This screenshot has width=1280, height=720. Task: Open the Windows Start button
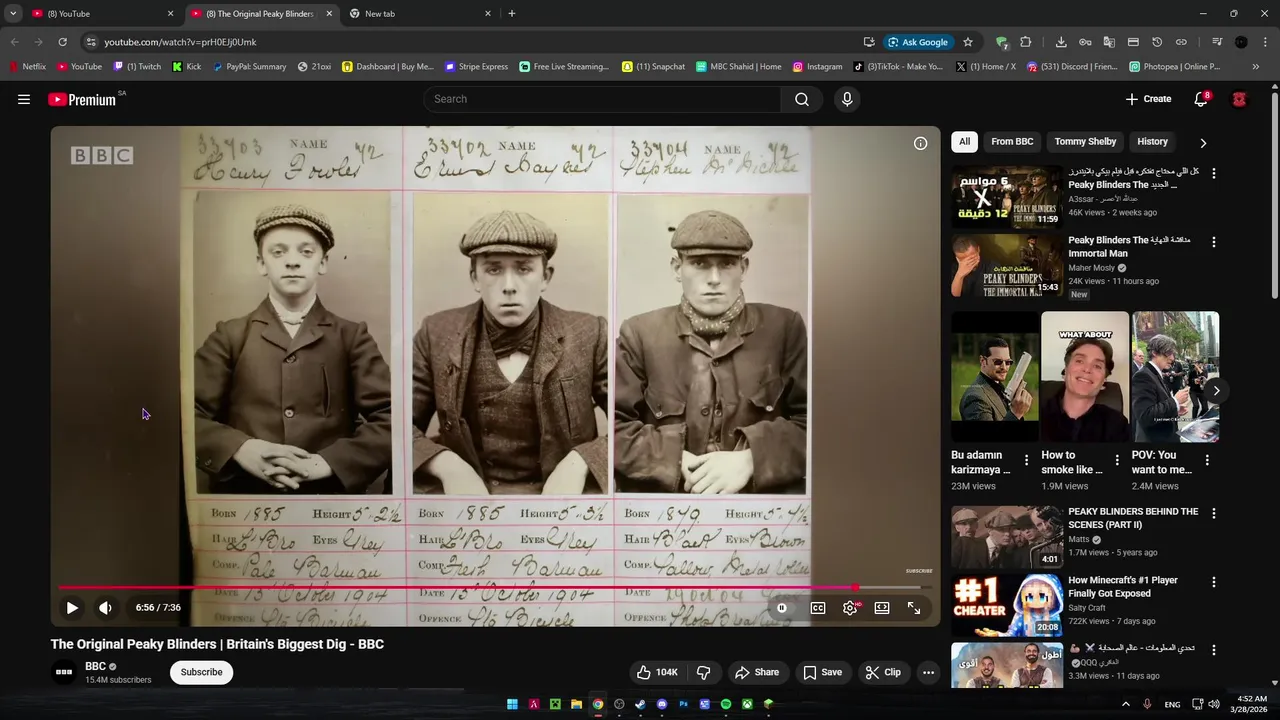[x=512, y=704]
